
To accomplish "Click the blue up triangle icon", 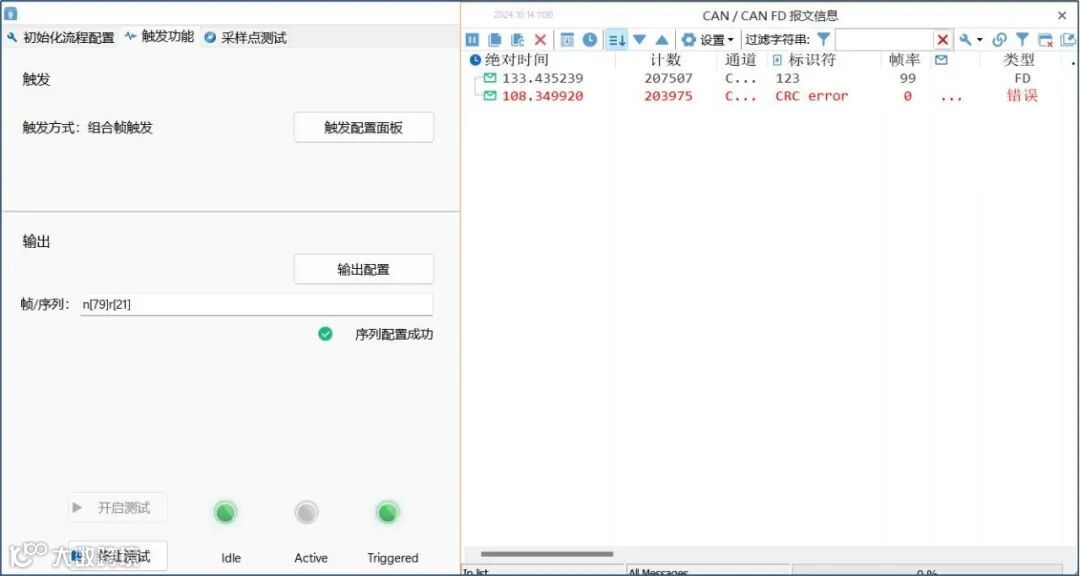I will [662, 40].
